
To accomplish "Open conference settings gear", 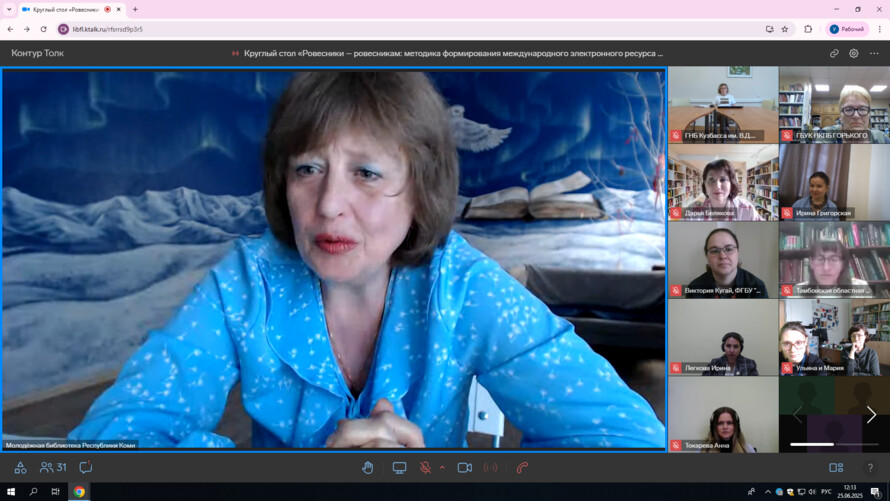I will coord(854,53).
